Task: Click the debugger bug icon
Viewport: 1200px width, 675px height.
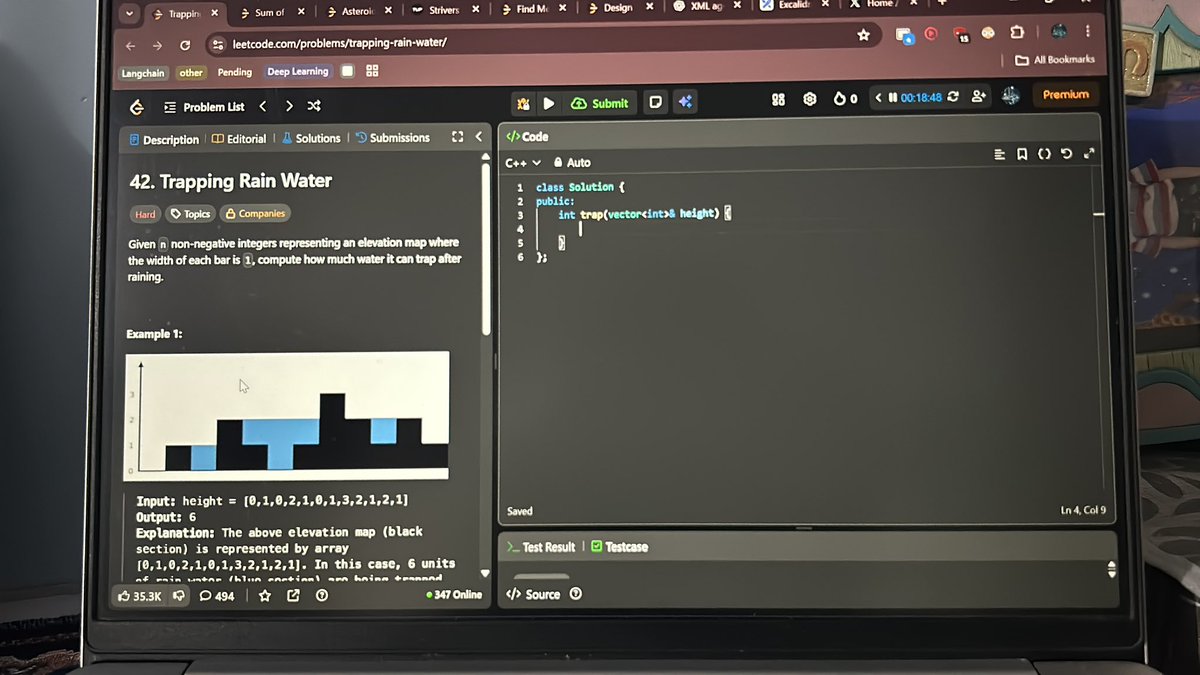Action: coord(523,103)
